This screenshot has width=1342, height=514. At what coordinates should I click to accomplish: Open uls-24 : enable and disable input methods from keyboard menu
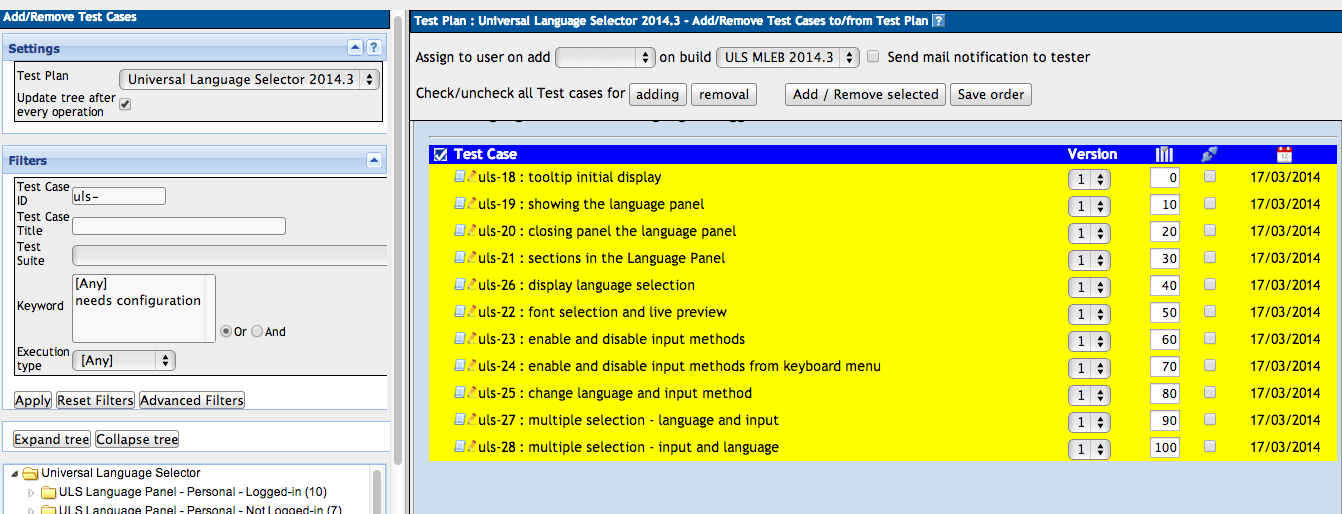point(680,366)
